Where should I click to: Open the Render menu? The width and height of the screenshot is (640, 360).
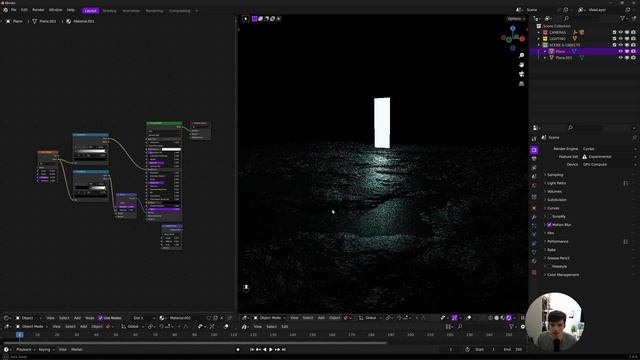(38, 10)
